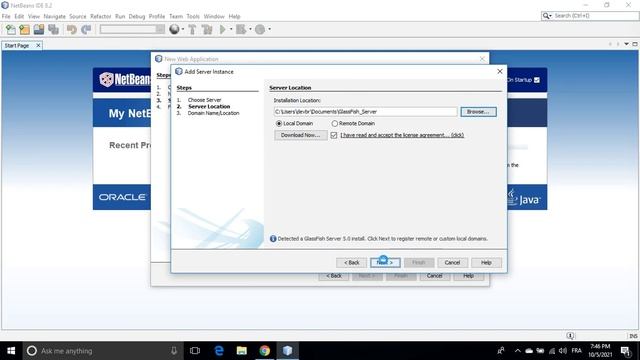Toggle the license agreement checkbox
The width and height of the screenshot is (640, 360).
point(333,135)
